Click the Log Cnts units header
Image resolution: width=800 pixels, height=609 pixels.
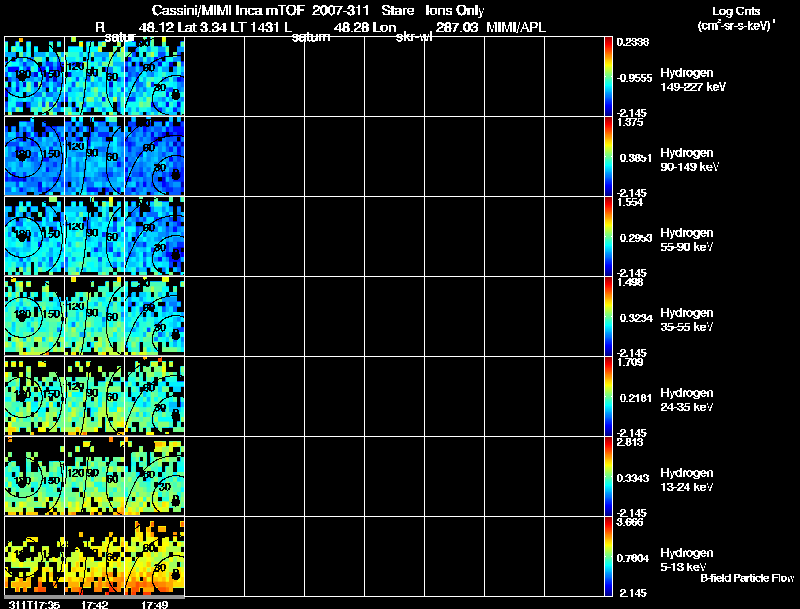click(x=734, y=18)
